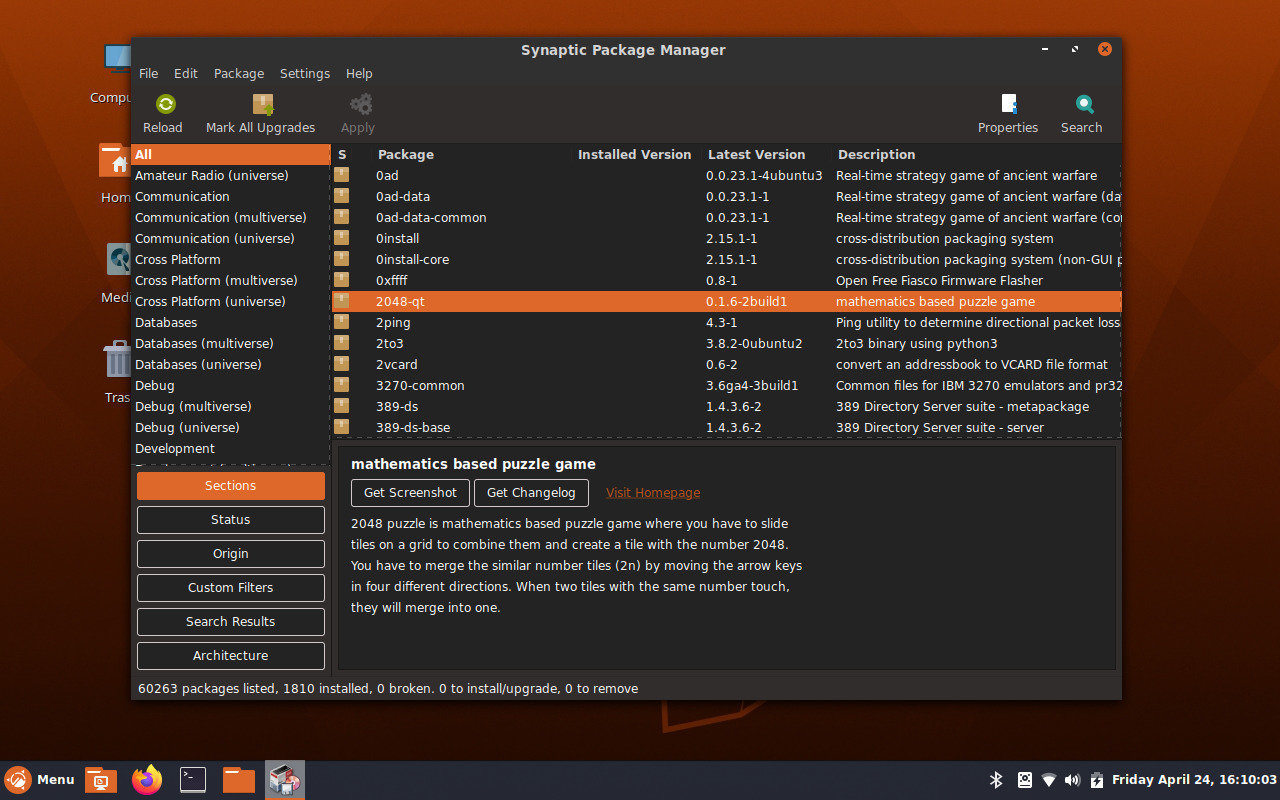Open the network tray icon
Viewport: 1280px width, 800px height.
1049,780
